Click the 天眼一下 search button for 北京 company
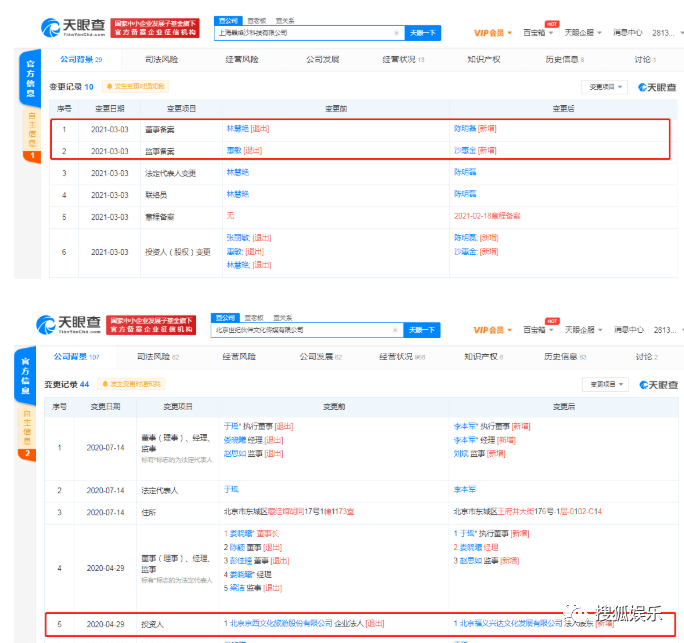The width and height of the screenshot is (684, 643). click(421, 330)
